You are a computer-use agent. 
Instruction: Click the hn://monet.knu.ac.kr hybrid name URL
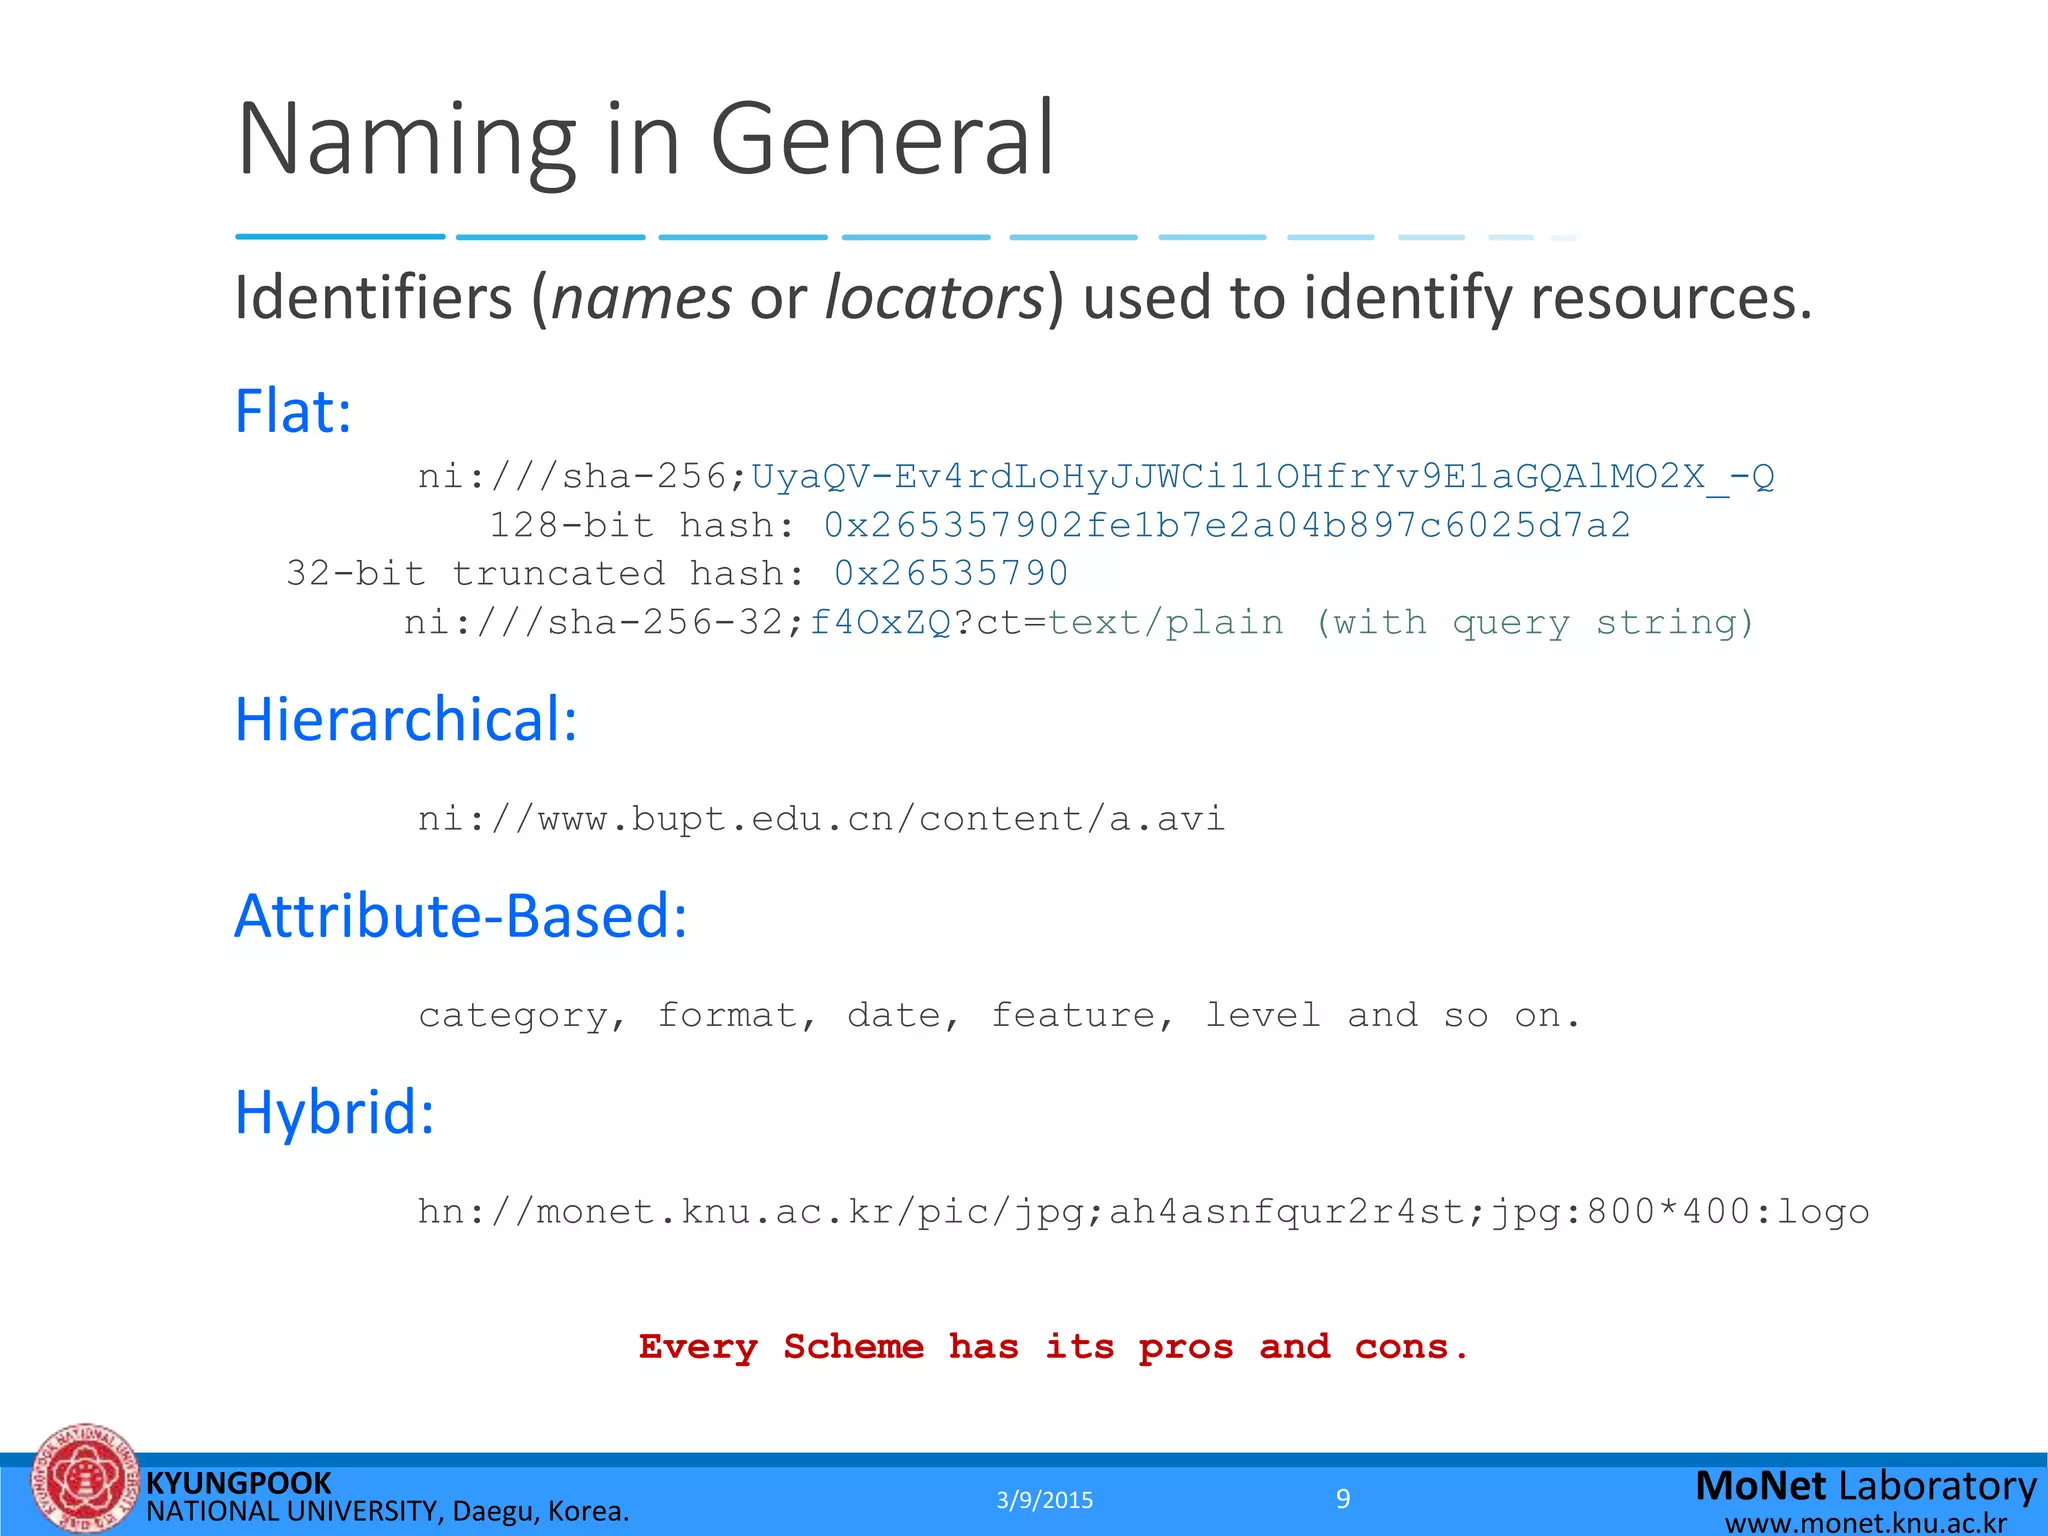coord(1143,1212)
